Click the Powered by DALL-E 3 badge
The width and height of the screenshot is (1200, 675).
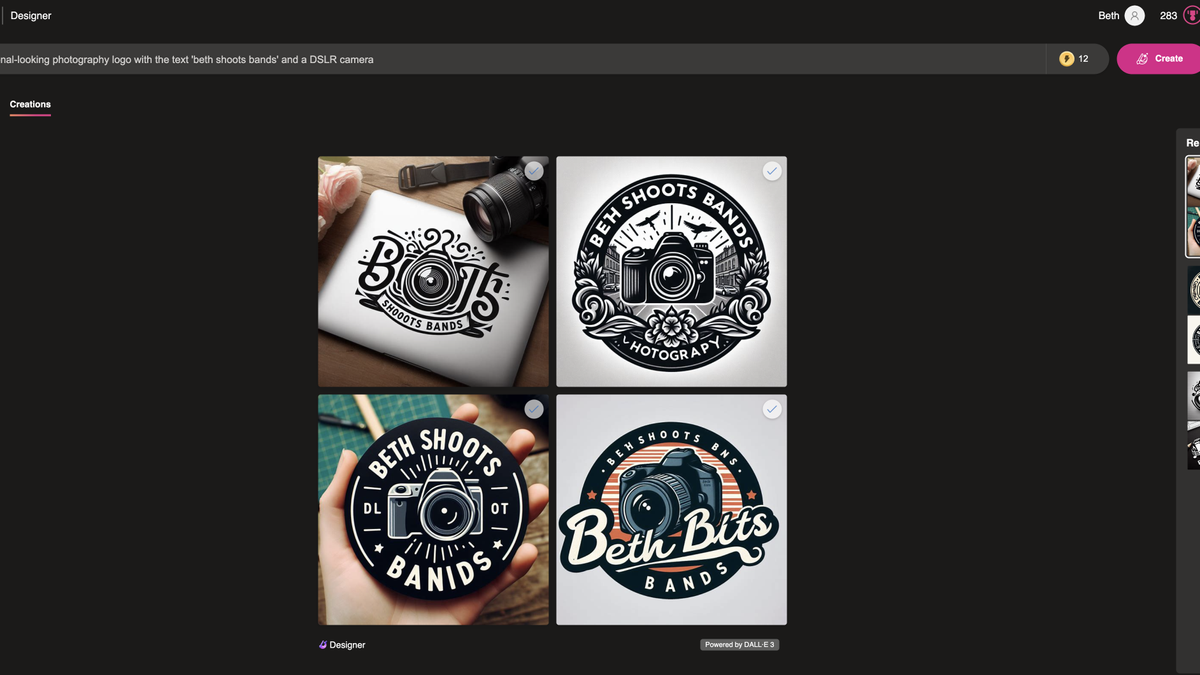pos(739,645)
